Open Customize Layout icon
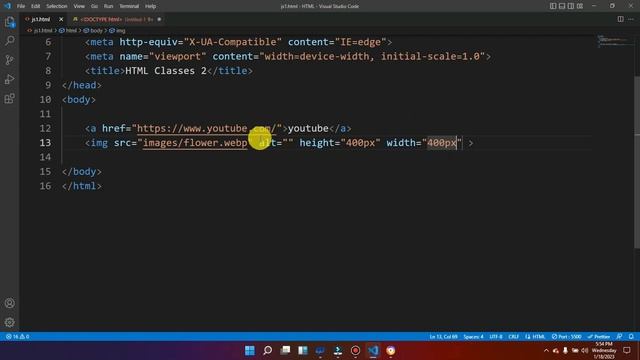 click(580, 6)
